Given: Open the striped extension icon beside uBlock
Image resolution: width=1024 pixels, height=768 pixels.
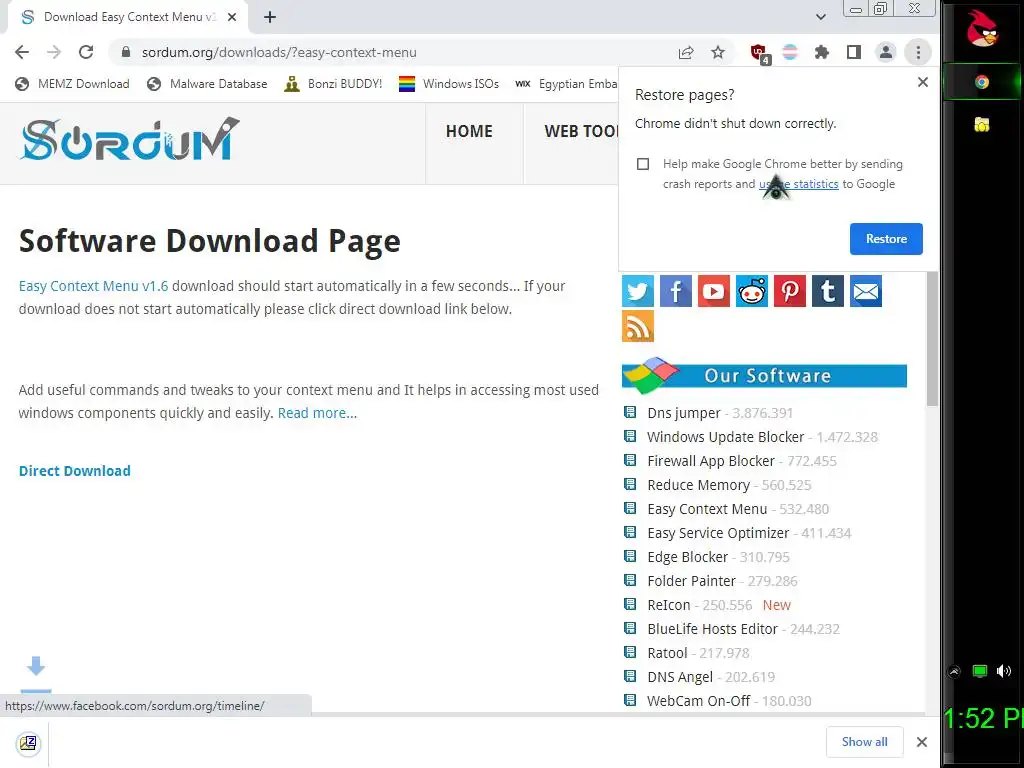Looking at the screenshot, I should [x=790, y=52].
